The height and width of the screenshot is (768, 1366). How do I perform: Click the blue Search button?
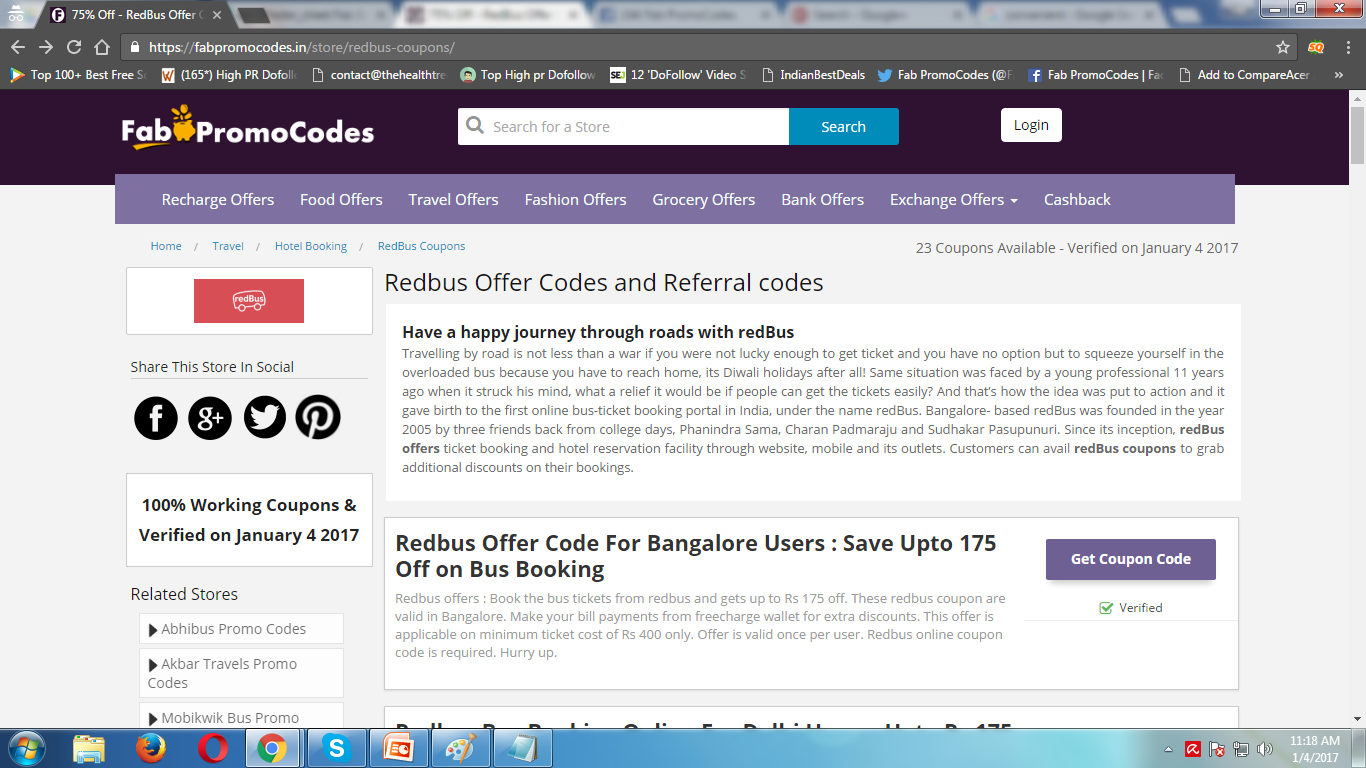[x=844, y=127]
